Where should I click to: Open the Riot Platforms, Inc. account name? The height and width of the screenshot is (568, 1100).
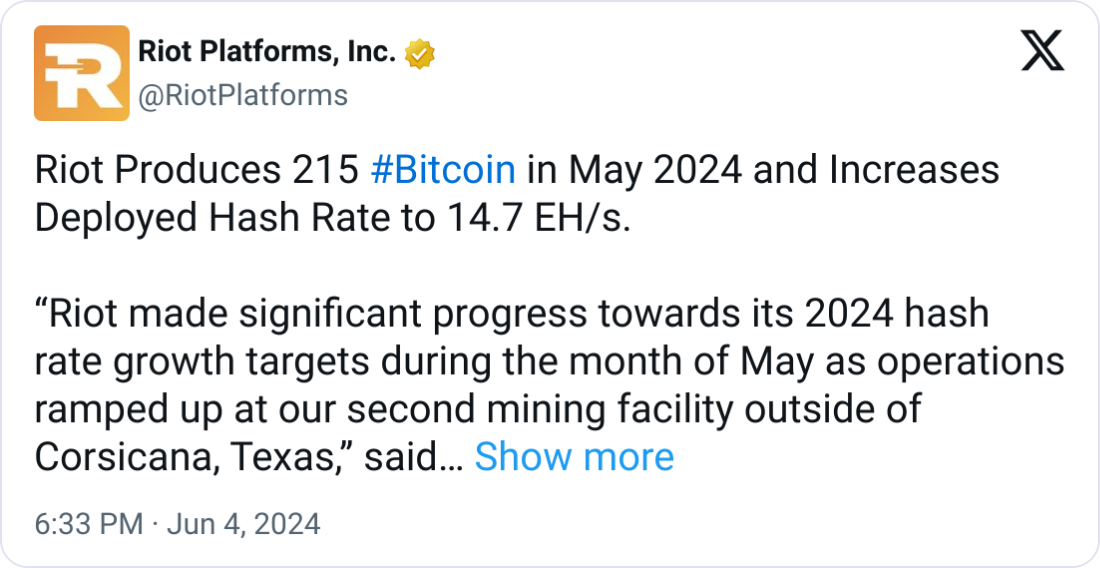pos(267,52)
